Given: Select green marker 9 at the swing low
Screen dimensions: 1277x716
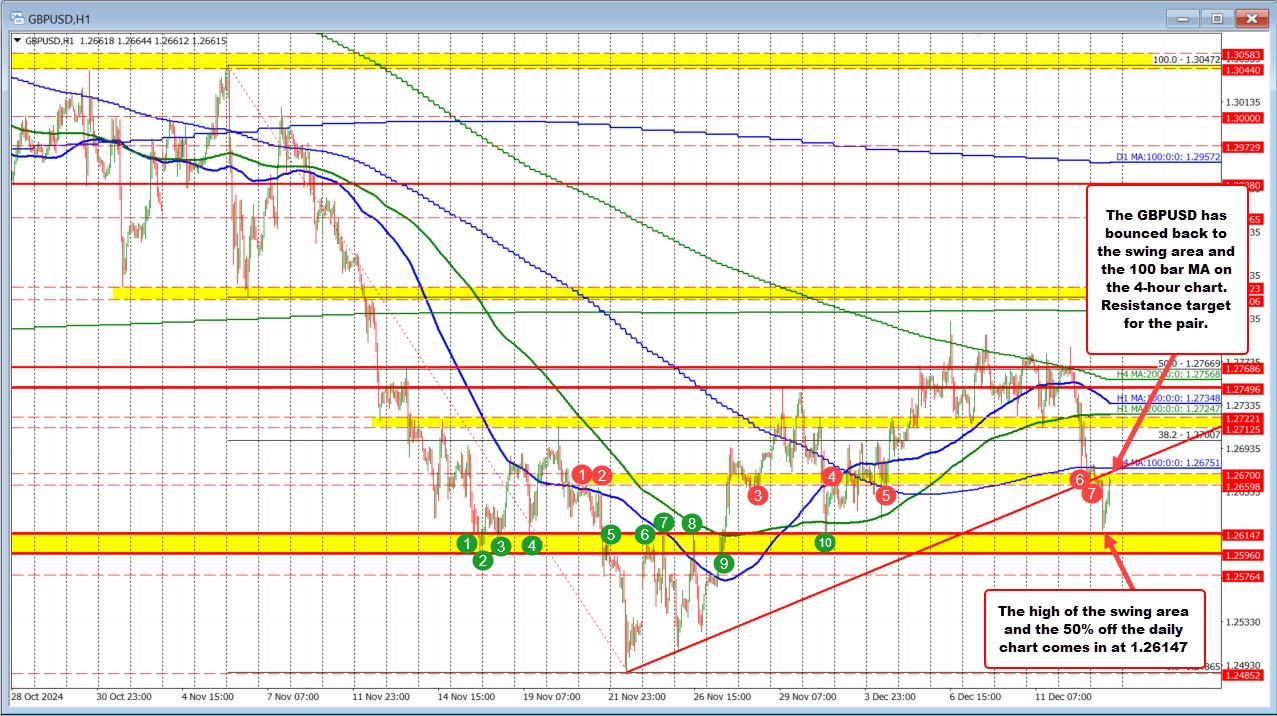Looking at the screenshot, I should [x=724, y=563].
